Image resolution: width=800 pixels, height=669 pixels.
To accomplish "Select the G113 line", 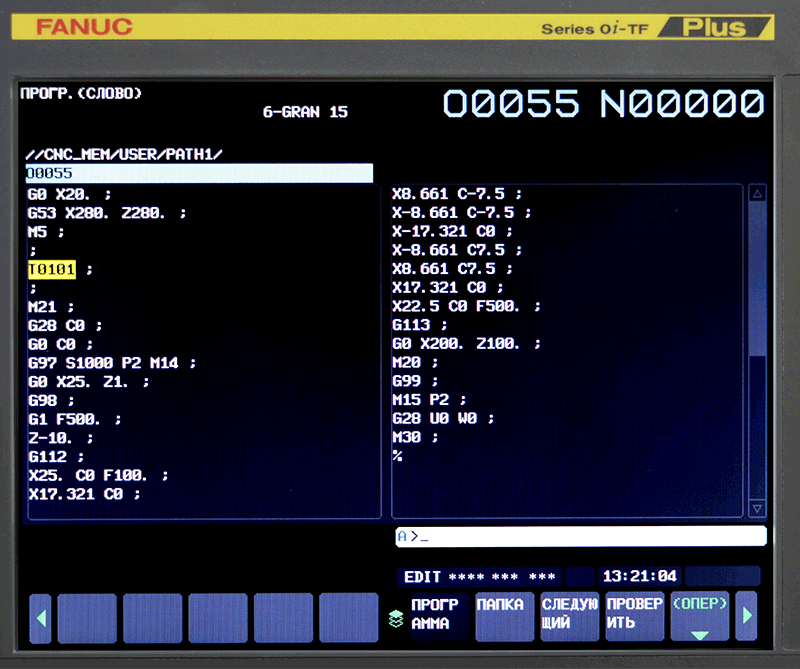I will (419, 325).
